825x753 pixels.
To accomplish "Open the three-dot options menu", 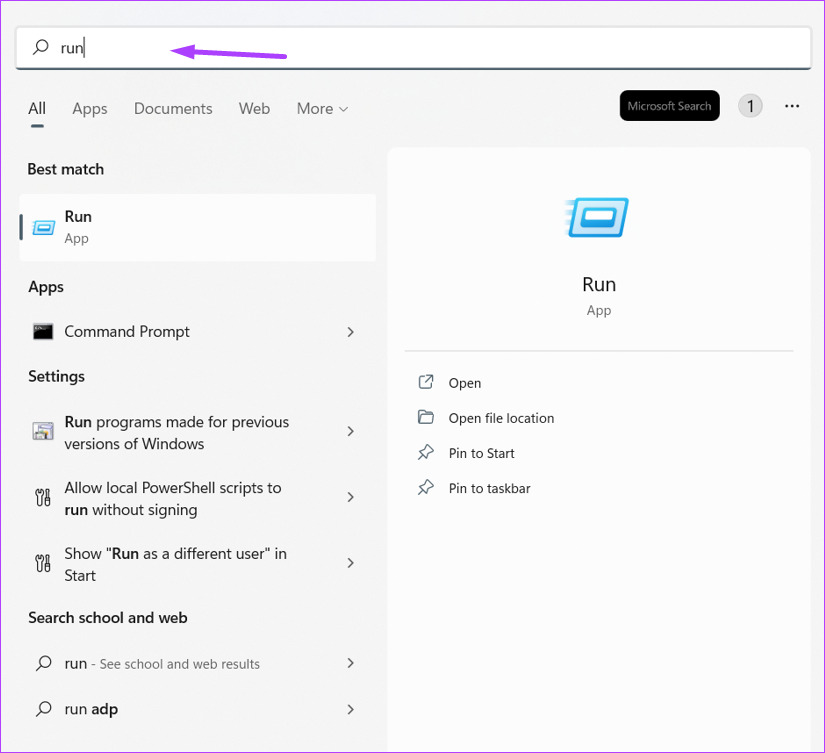I will point(792,106).
